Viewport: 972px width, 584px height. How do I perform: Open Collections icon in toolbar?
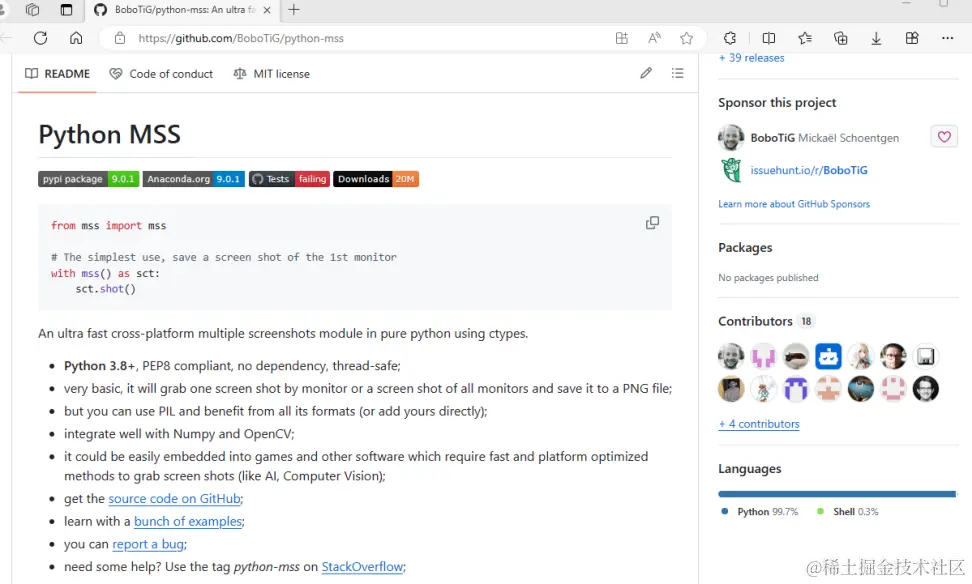841,38
